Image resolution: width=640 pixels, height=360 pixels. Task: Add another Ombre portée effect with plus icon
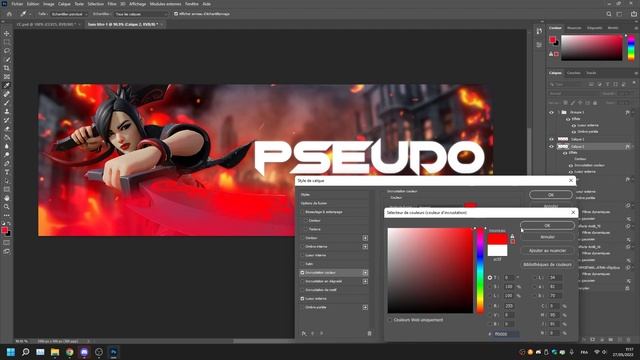[365, 307]
